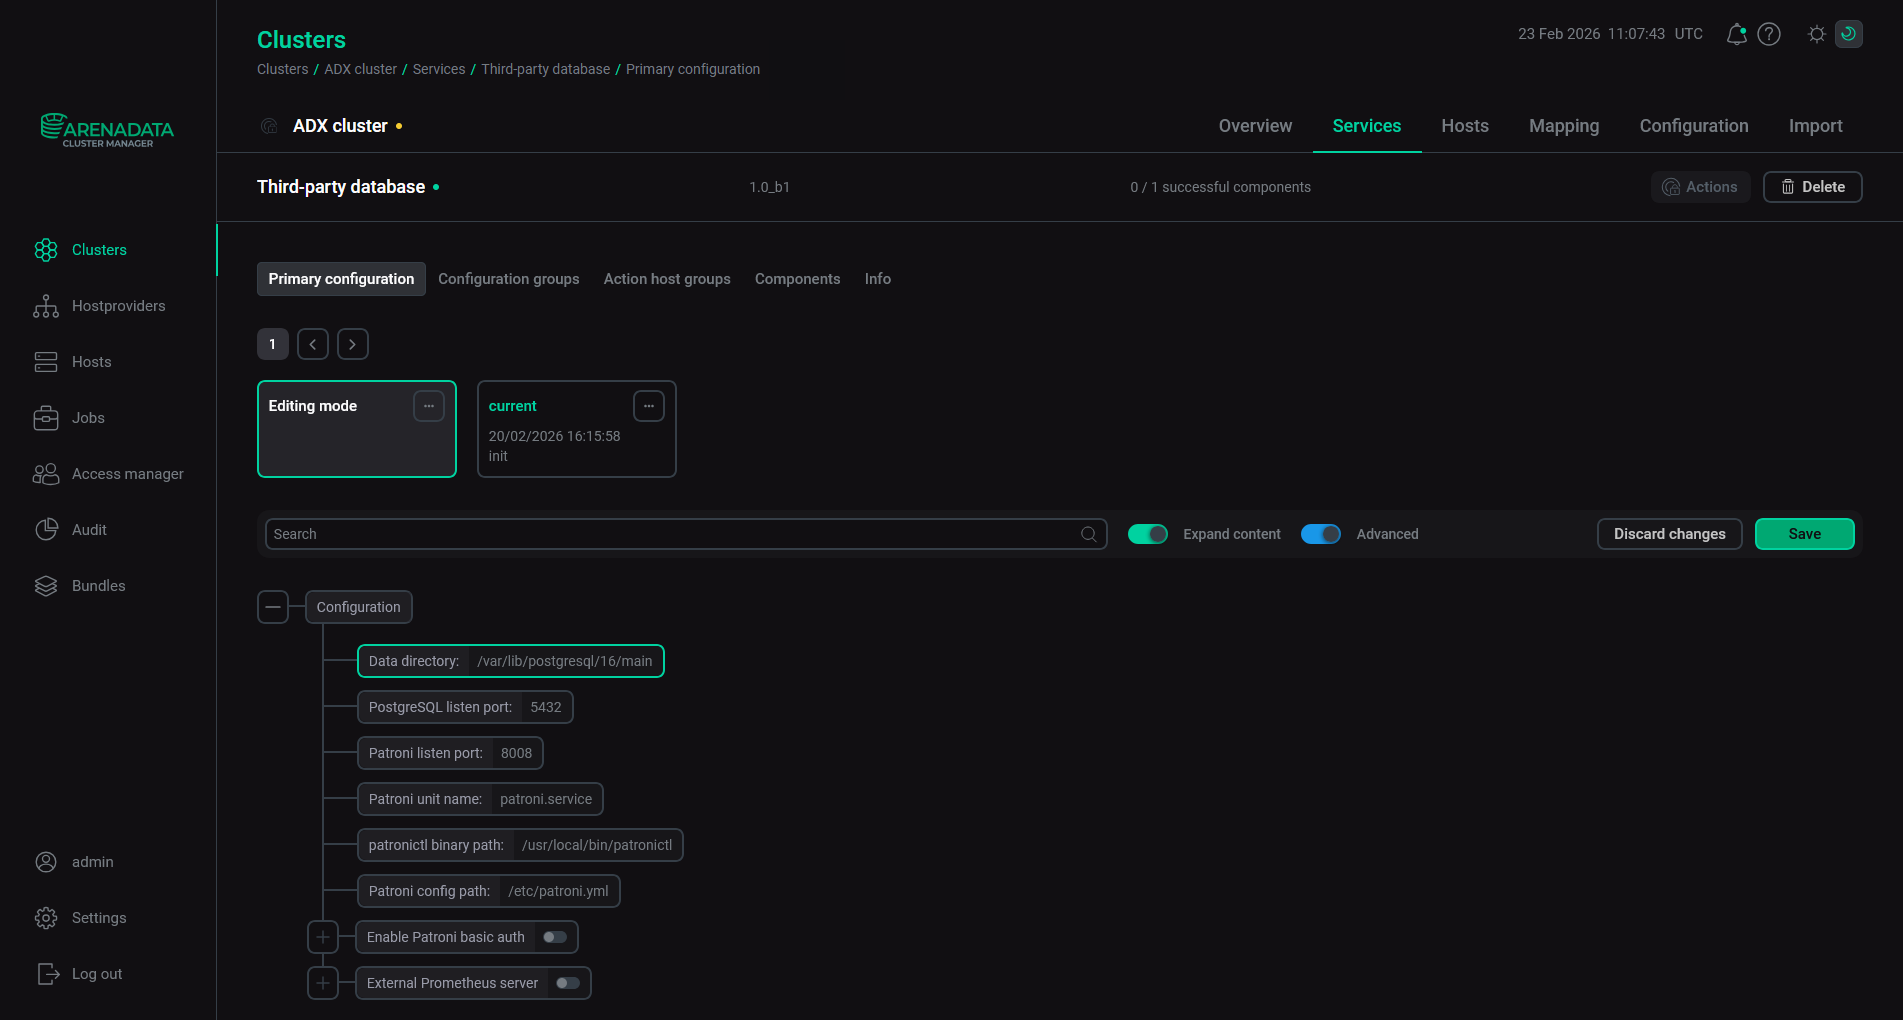Open the Access manager users icon
The width and height of the screenshot is (1903, 1020).
[46, 474]
